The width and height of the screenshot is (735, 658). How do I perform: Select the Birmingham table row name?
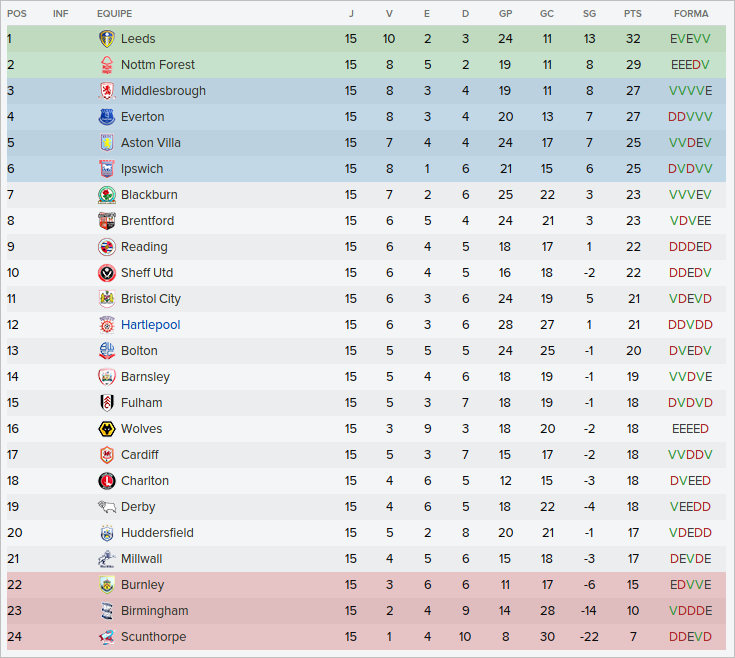[154, 611]
